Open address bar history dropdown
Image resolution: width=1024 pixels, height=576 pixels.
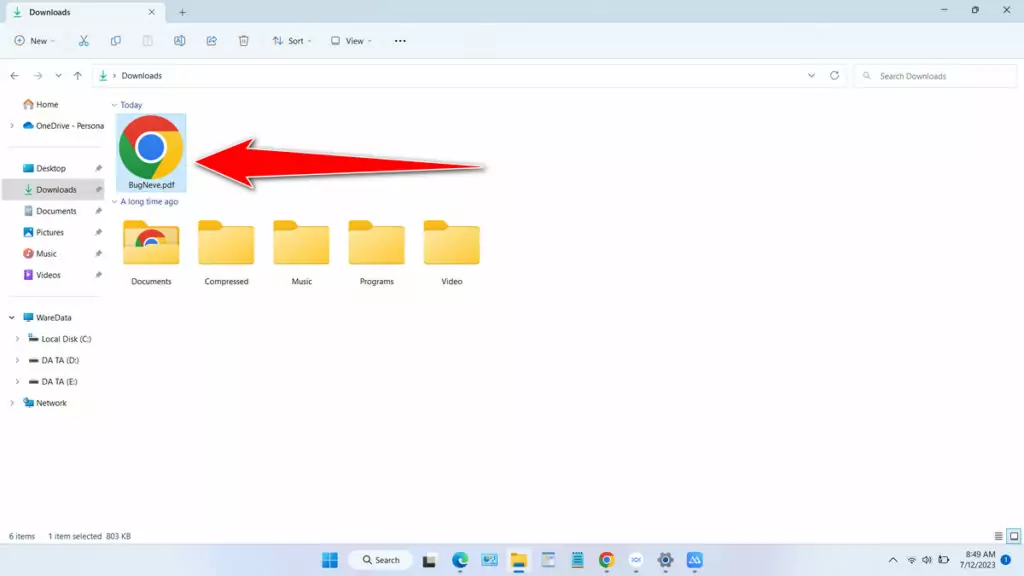[x=811, y=76]
